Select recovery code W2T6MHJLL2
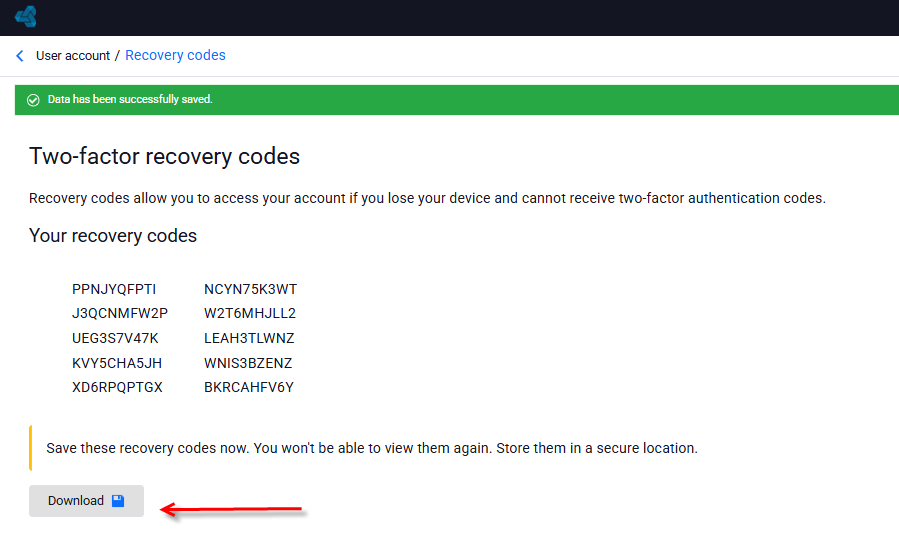 250,313
